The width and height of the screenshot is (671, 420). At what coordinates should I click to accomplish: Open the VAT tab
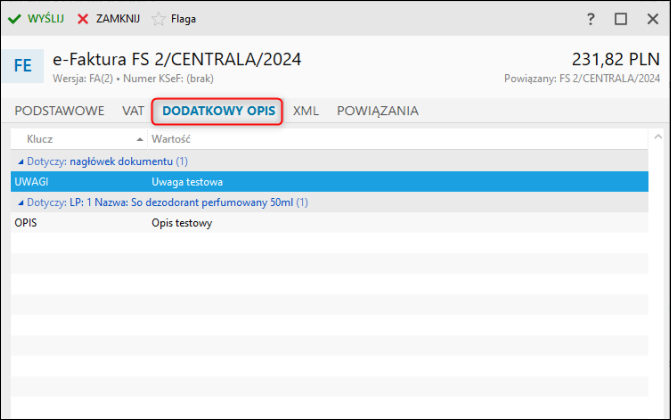(x=133, y=111)
